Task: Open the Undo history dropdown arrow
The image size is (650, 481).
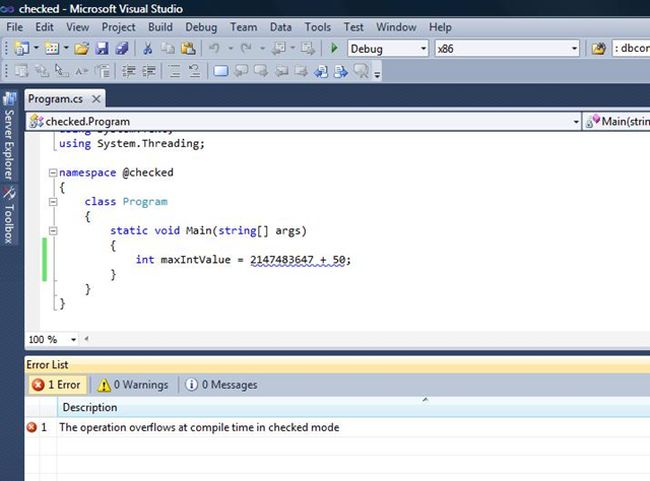Action: [x=230, y=48]
